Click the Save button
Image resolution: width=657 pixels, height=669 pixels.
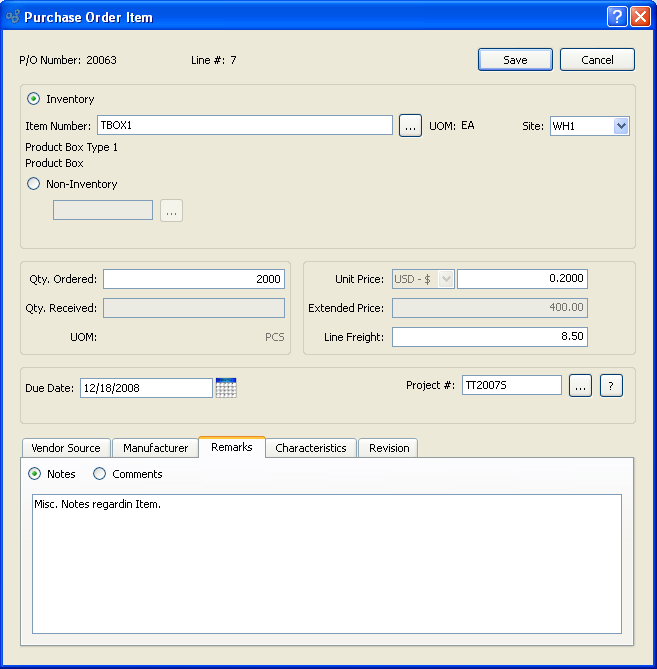pyautogui.click(x=515, y=60)
